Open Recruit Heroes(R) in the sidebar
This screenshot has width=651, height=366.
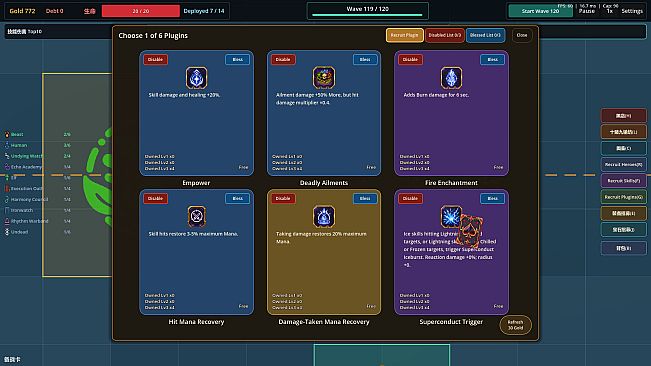(x=624, y=164)
